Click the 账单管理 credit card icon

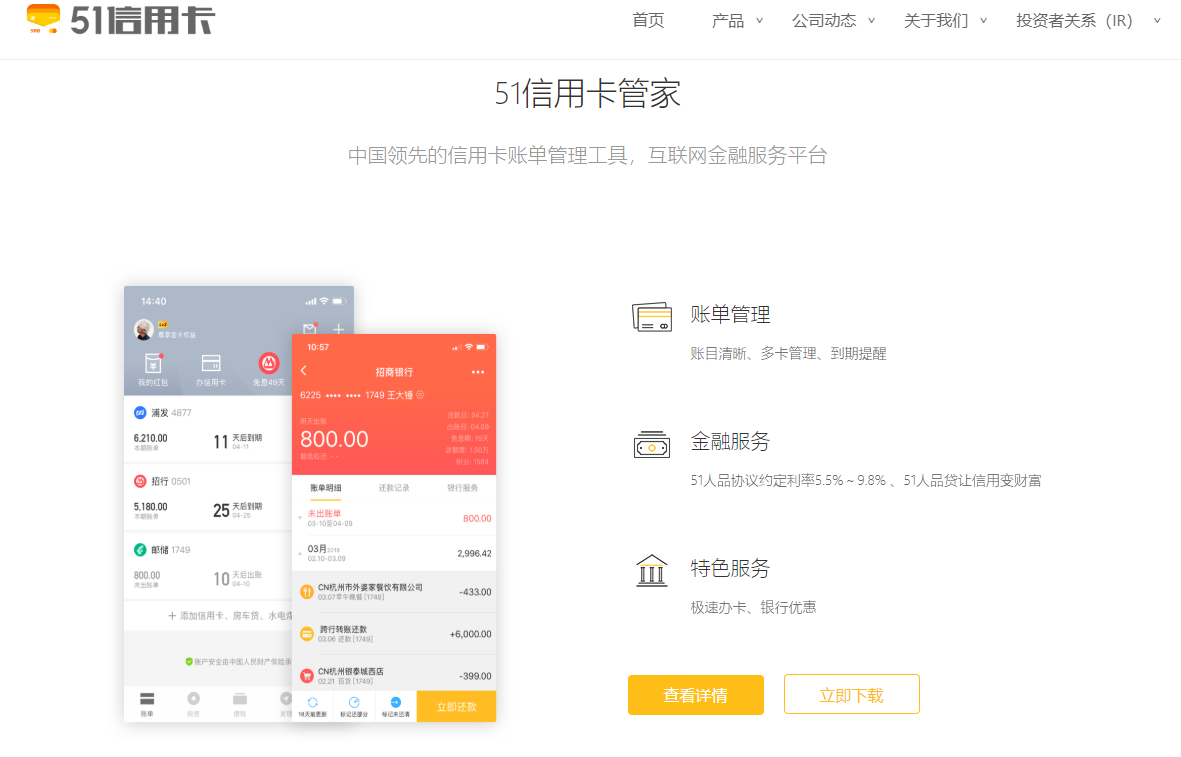(652, 317)
